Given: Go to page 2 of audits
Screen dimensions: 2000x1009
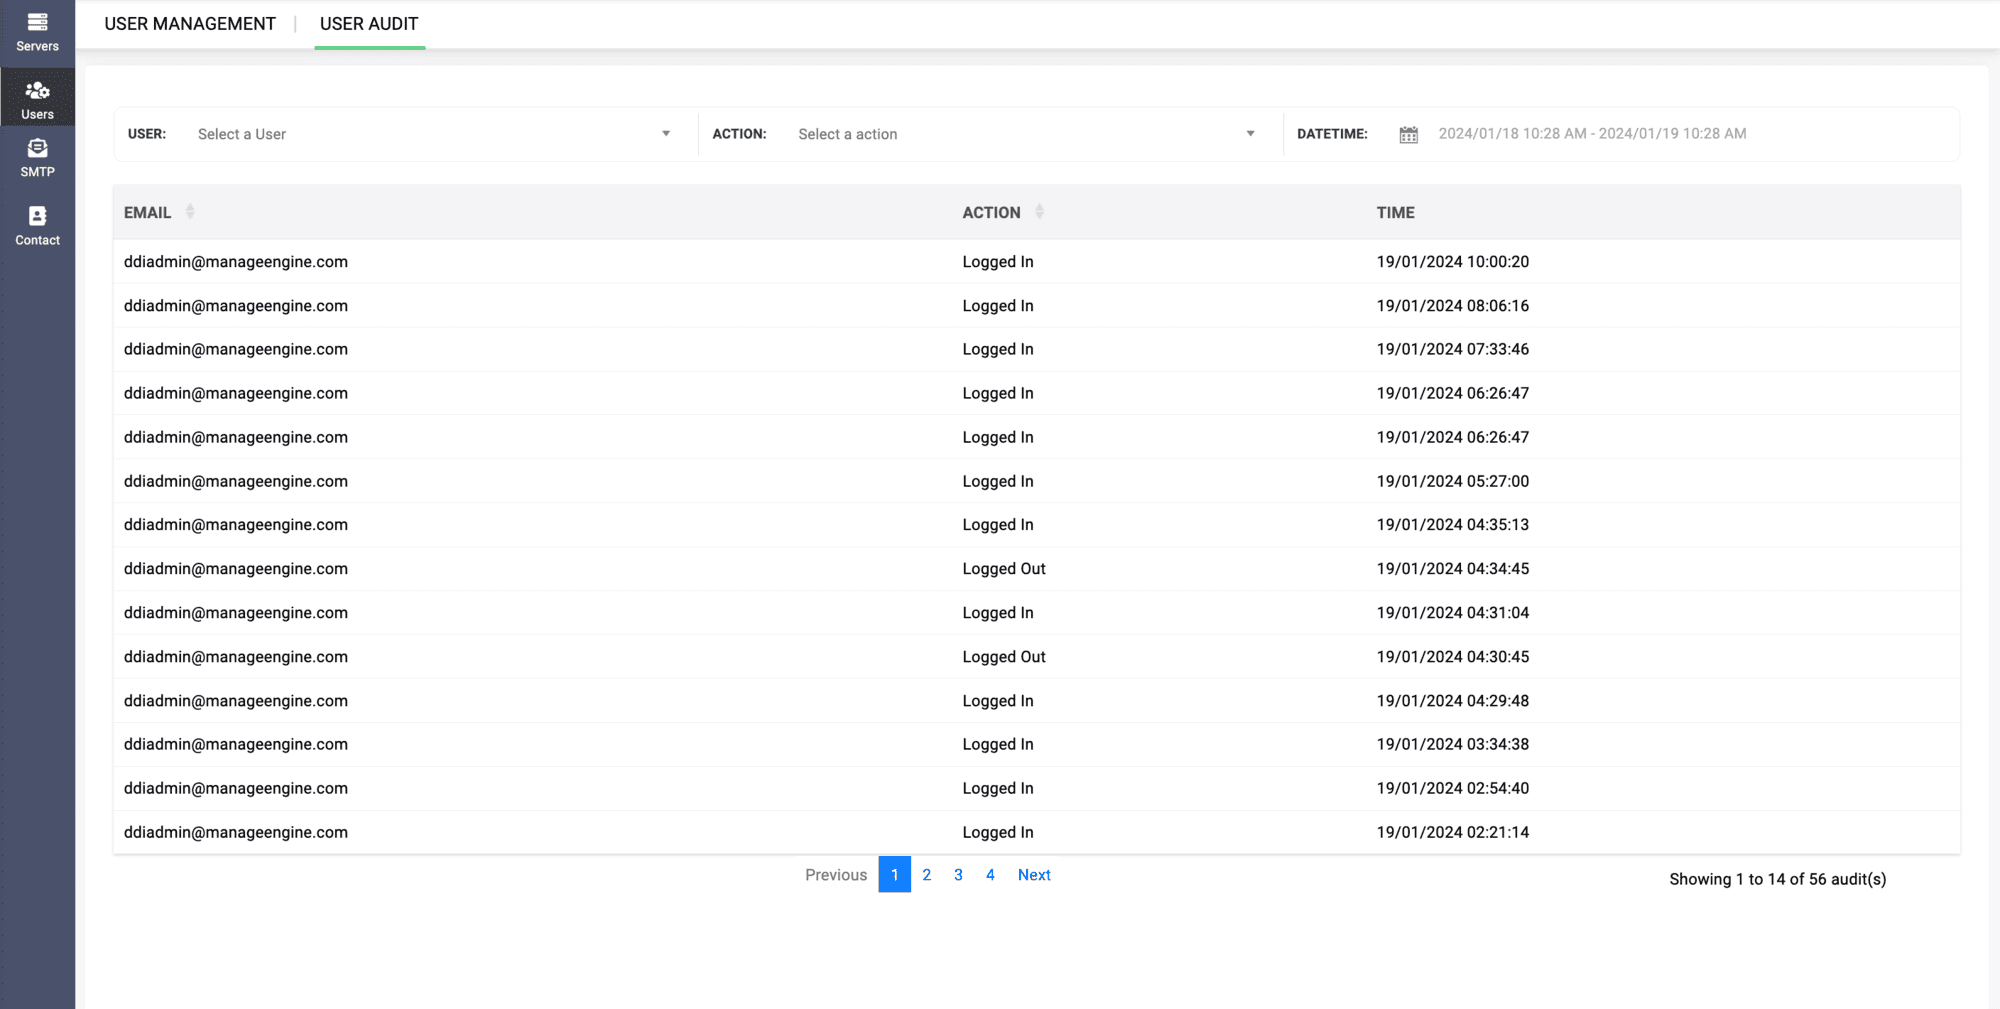Looking at the screenshot, I should [927, 875].
